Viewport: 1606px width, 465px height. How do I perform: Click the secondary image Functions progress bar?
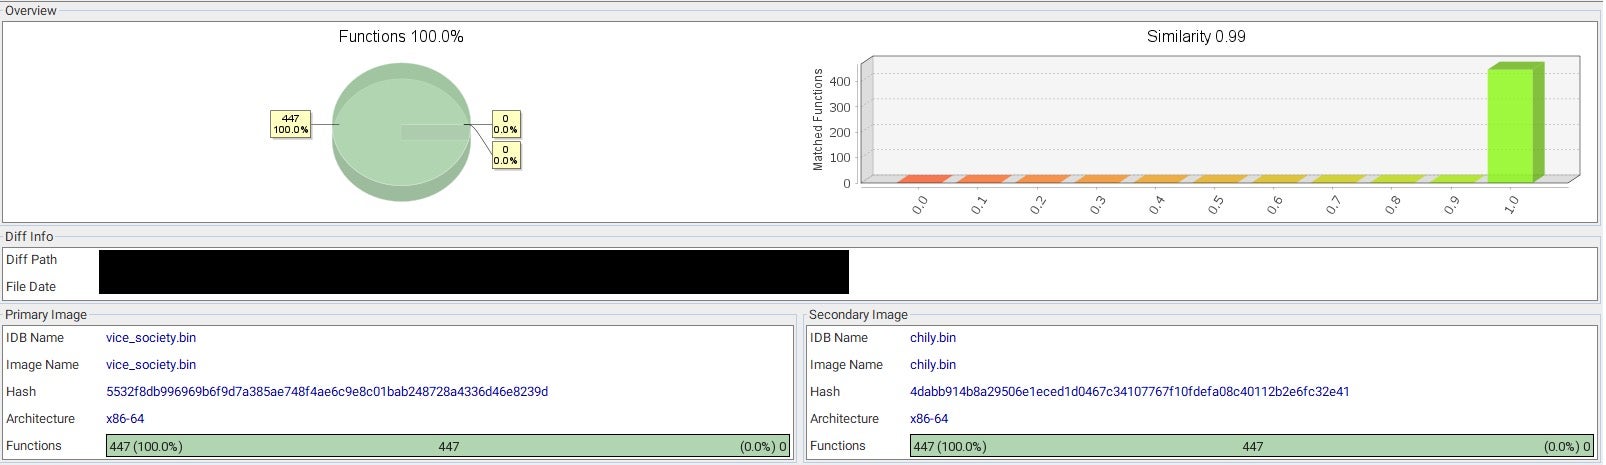point(1251,446)
